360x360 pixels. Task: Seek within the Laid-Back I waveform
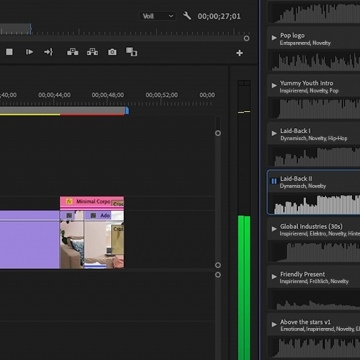pyautogui.click(x=314, y=156)
